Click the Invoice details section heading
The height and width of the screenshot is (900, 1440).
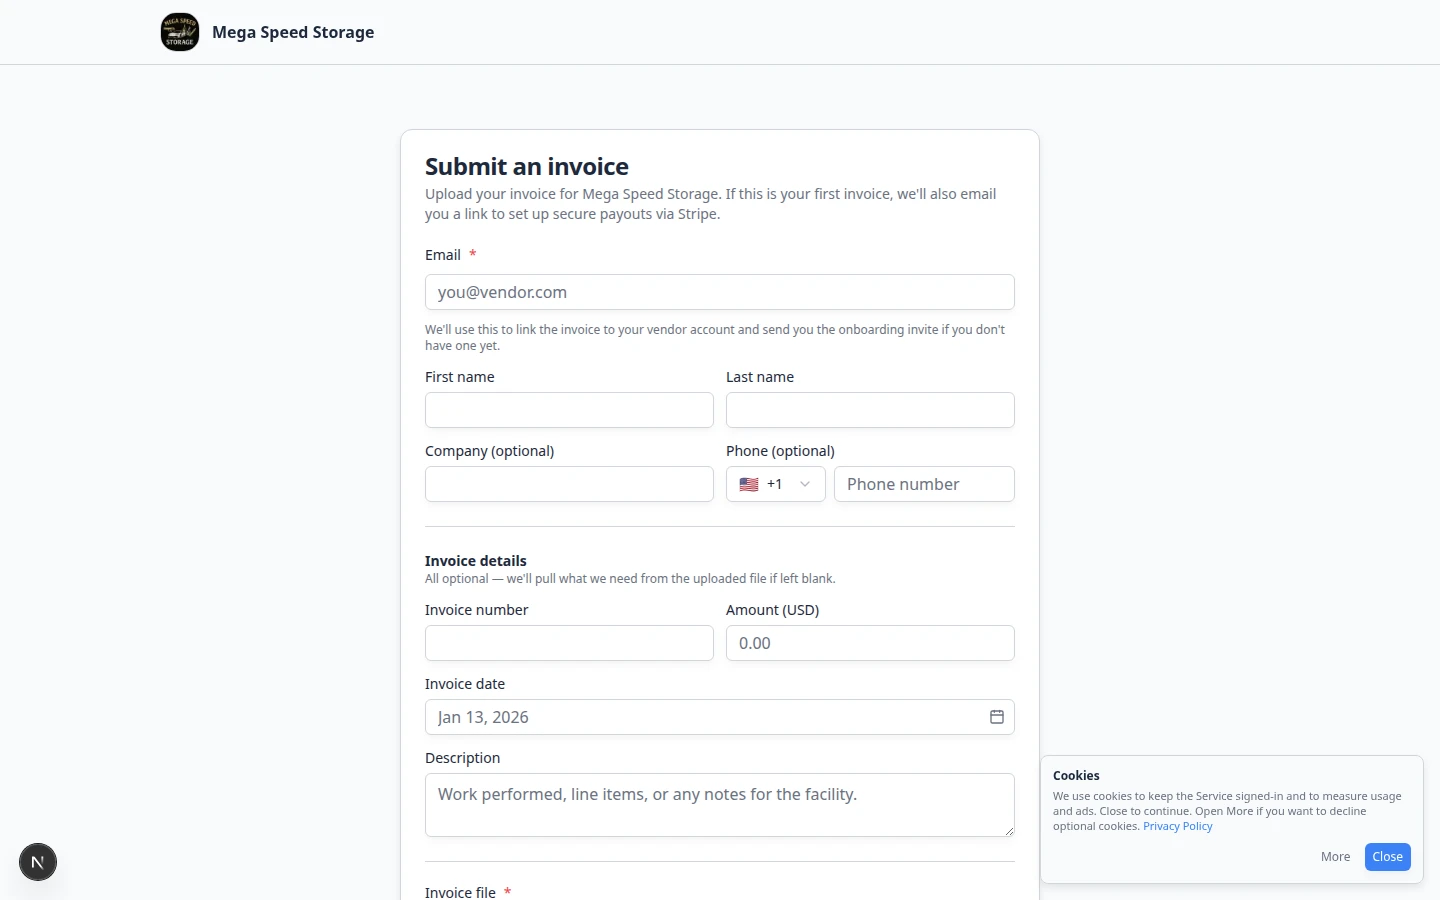coord(475,561)
